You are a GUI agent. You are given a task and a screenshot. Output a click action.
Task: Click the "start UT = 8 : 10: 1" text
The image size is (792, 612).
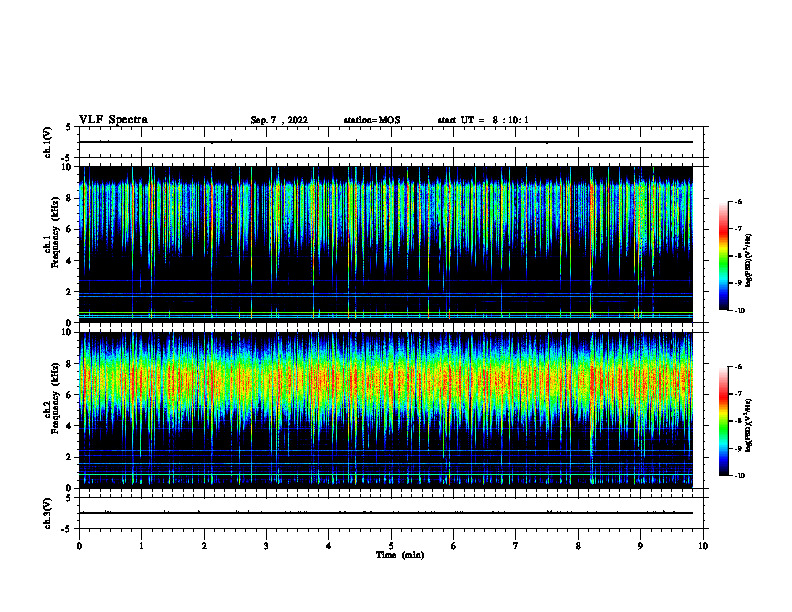(483, 120)
